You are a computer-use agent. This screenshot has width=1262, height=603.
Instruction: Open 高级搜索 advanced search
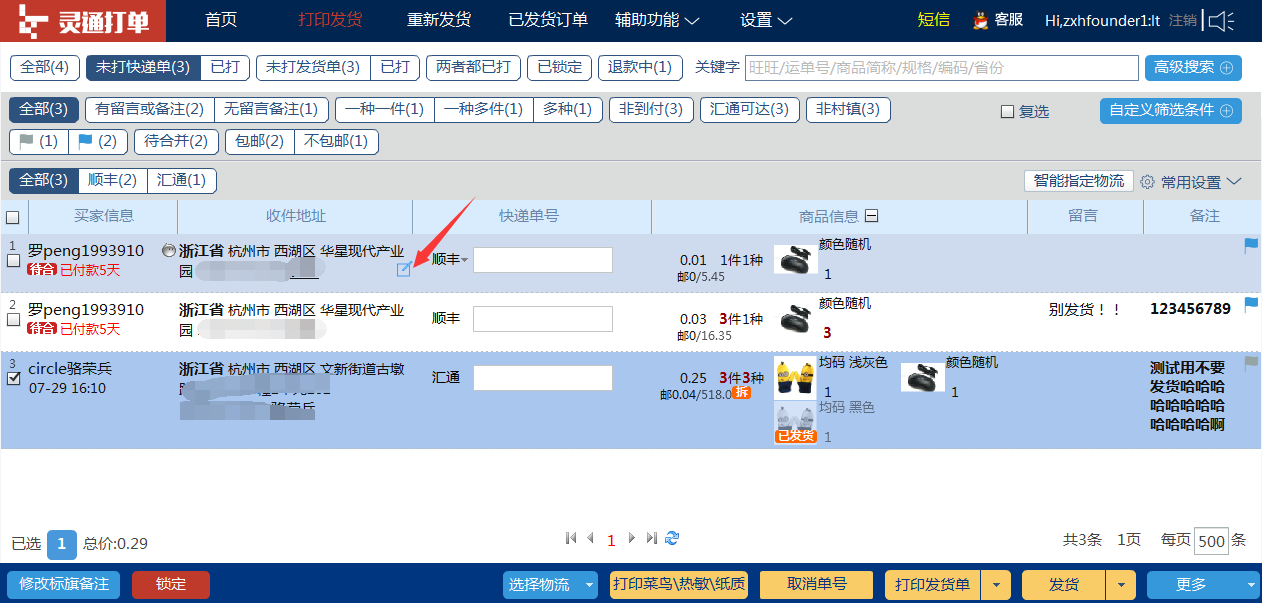(1193, 68)
